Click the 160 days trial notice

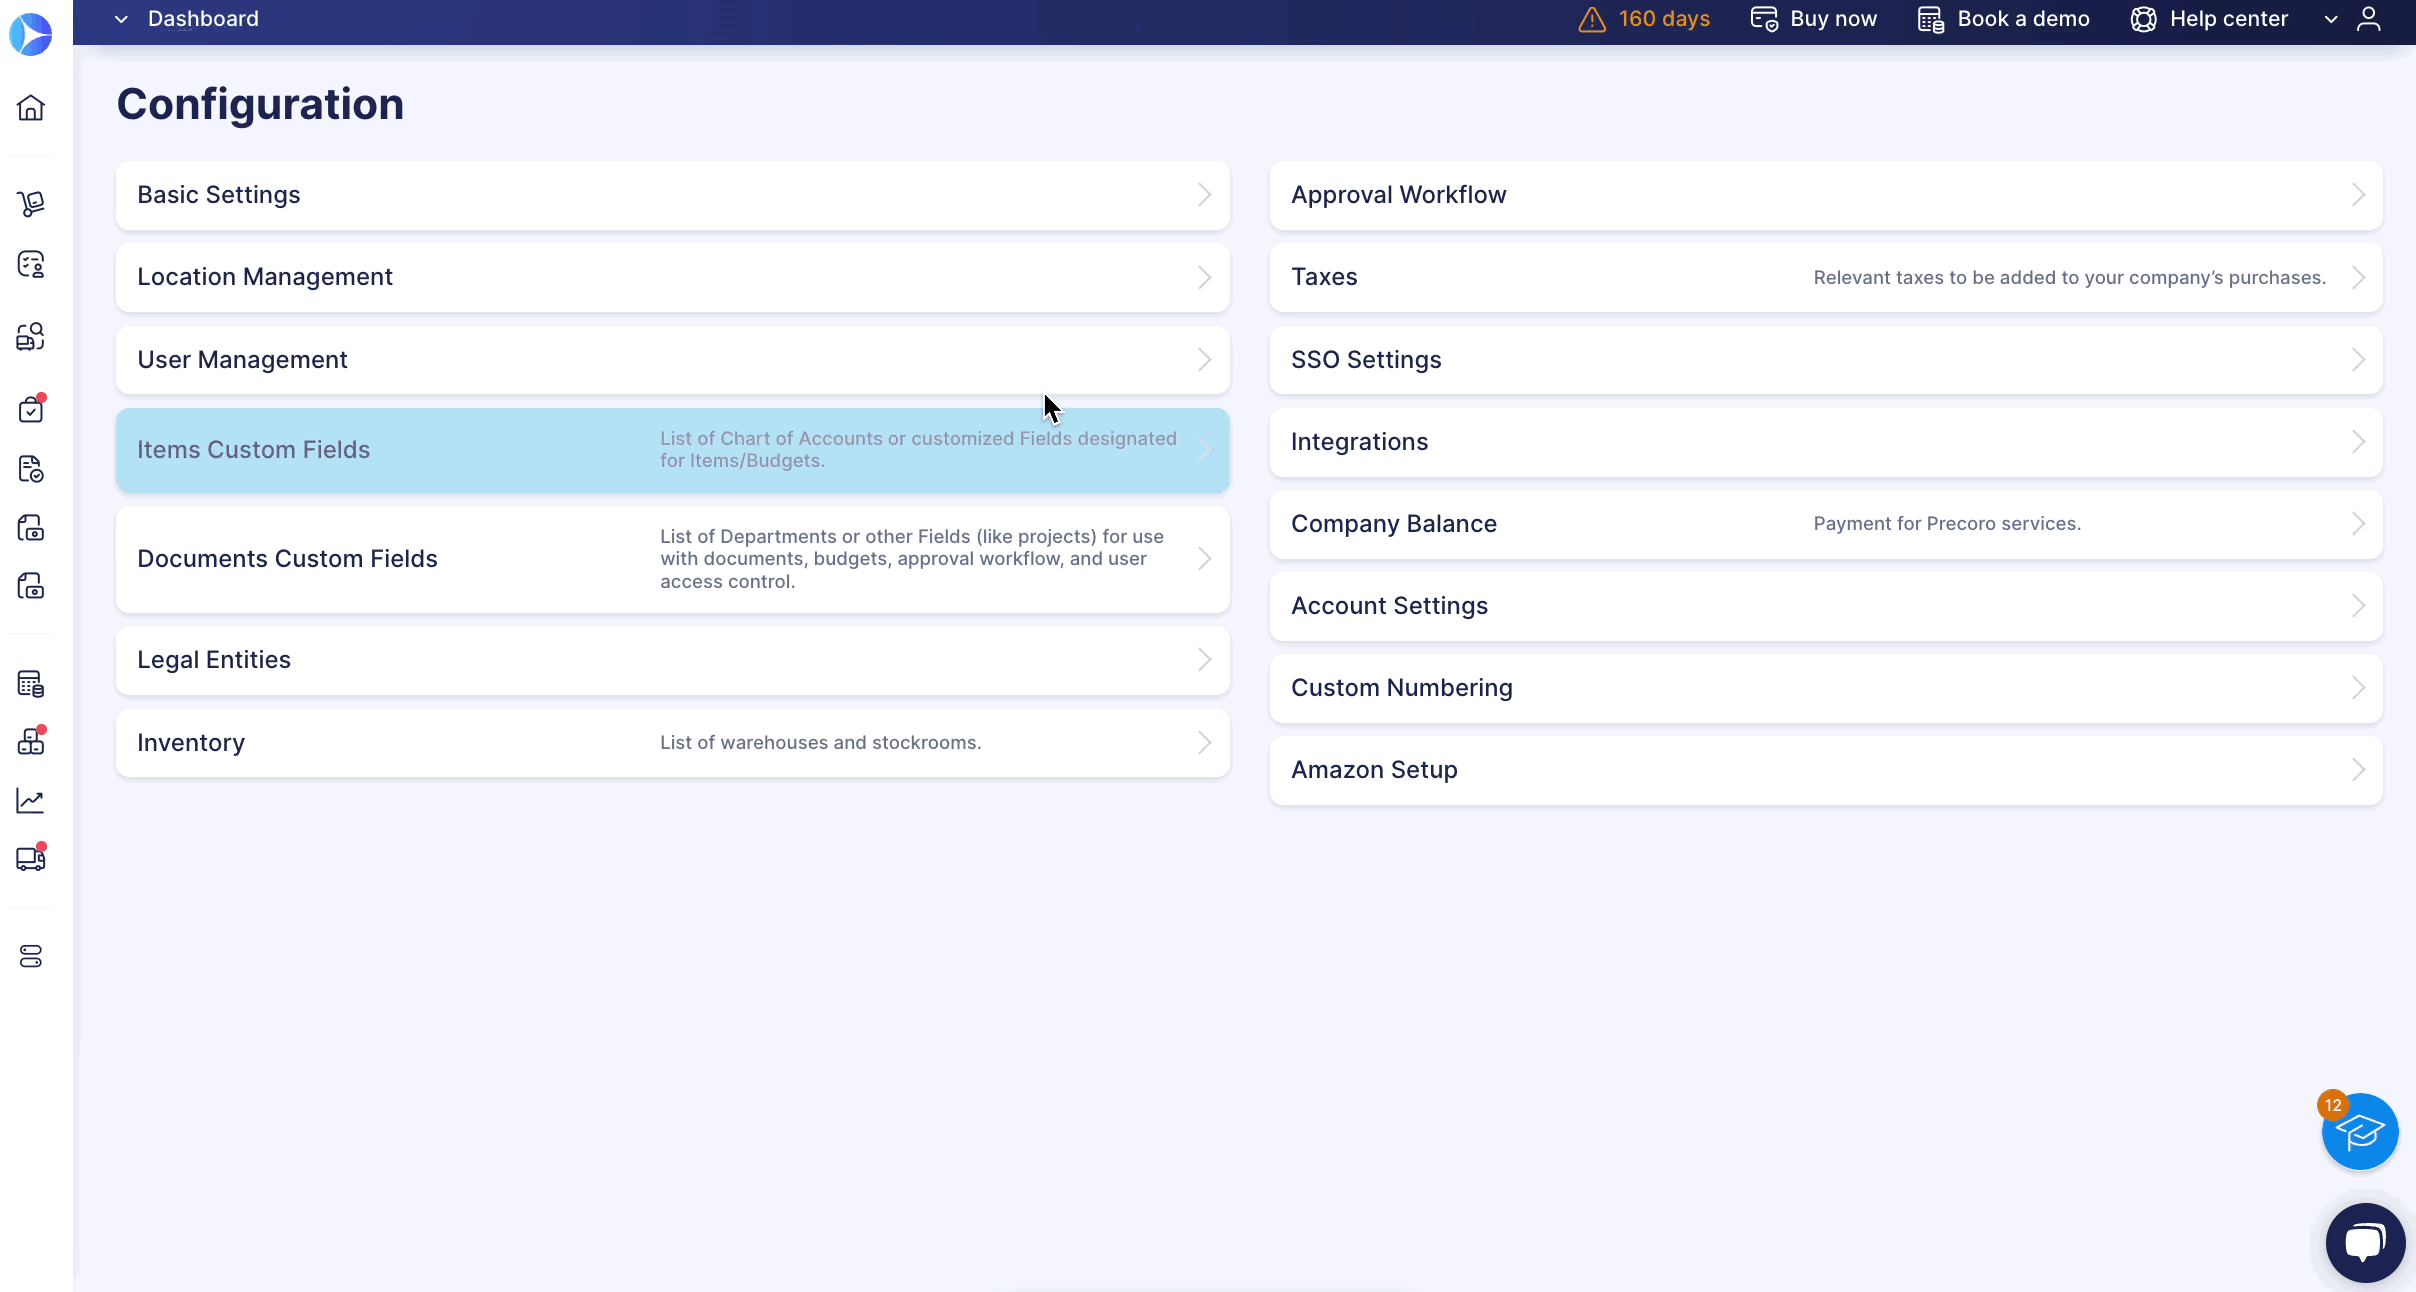coord(1664,19)
